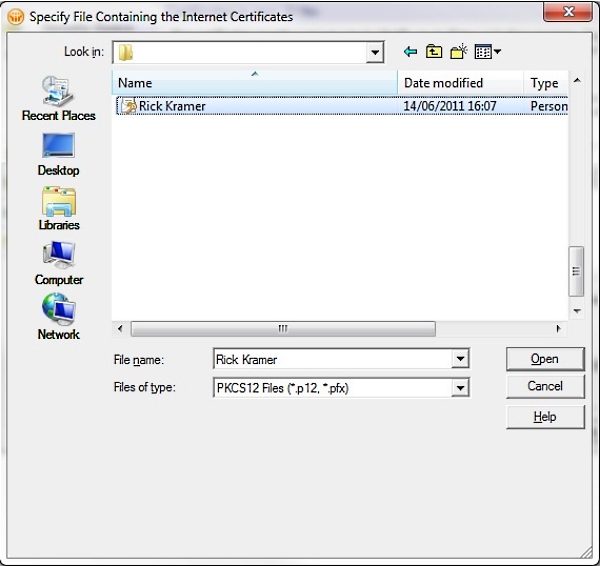
Task: Select the Rick Kramer certificate file
Action: click(342, 106)
